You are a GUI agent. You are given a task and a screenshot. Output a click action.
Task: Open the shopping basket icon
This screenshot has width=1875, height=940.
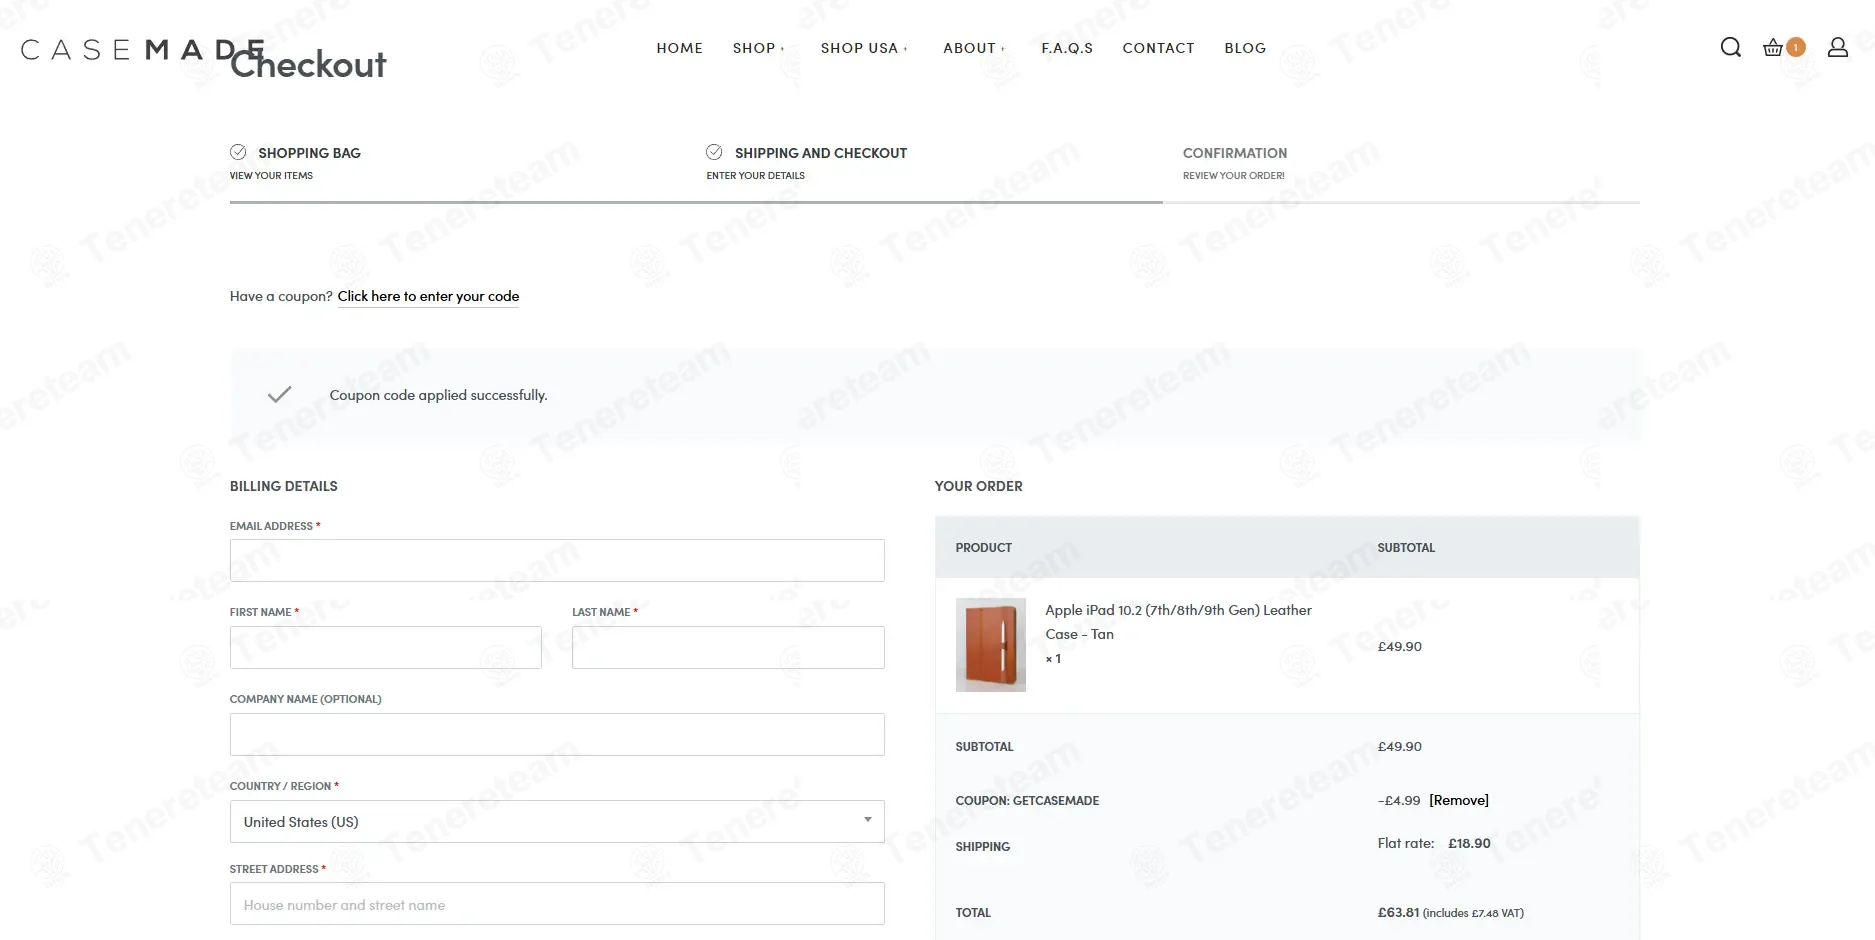coord(1773,47)
